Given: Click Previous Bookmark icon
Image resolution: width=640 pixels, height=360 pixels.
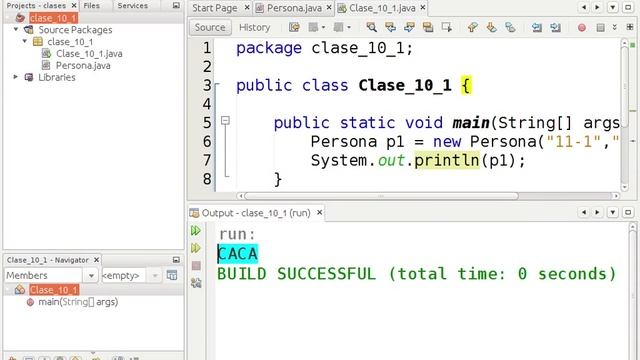Looking at the screenshot, I should [x=473, y=27].
